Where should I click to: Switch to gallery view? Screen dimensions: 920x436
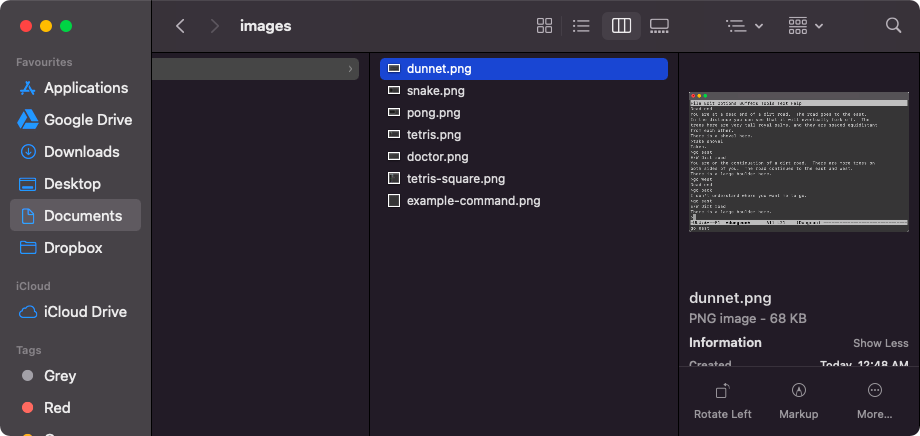pos(659,26)
